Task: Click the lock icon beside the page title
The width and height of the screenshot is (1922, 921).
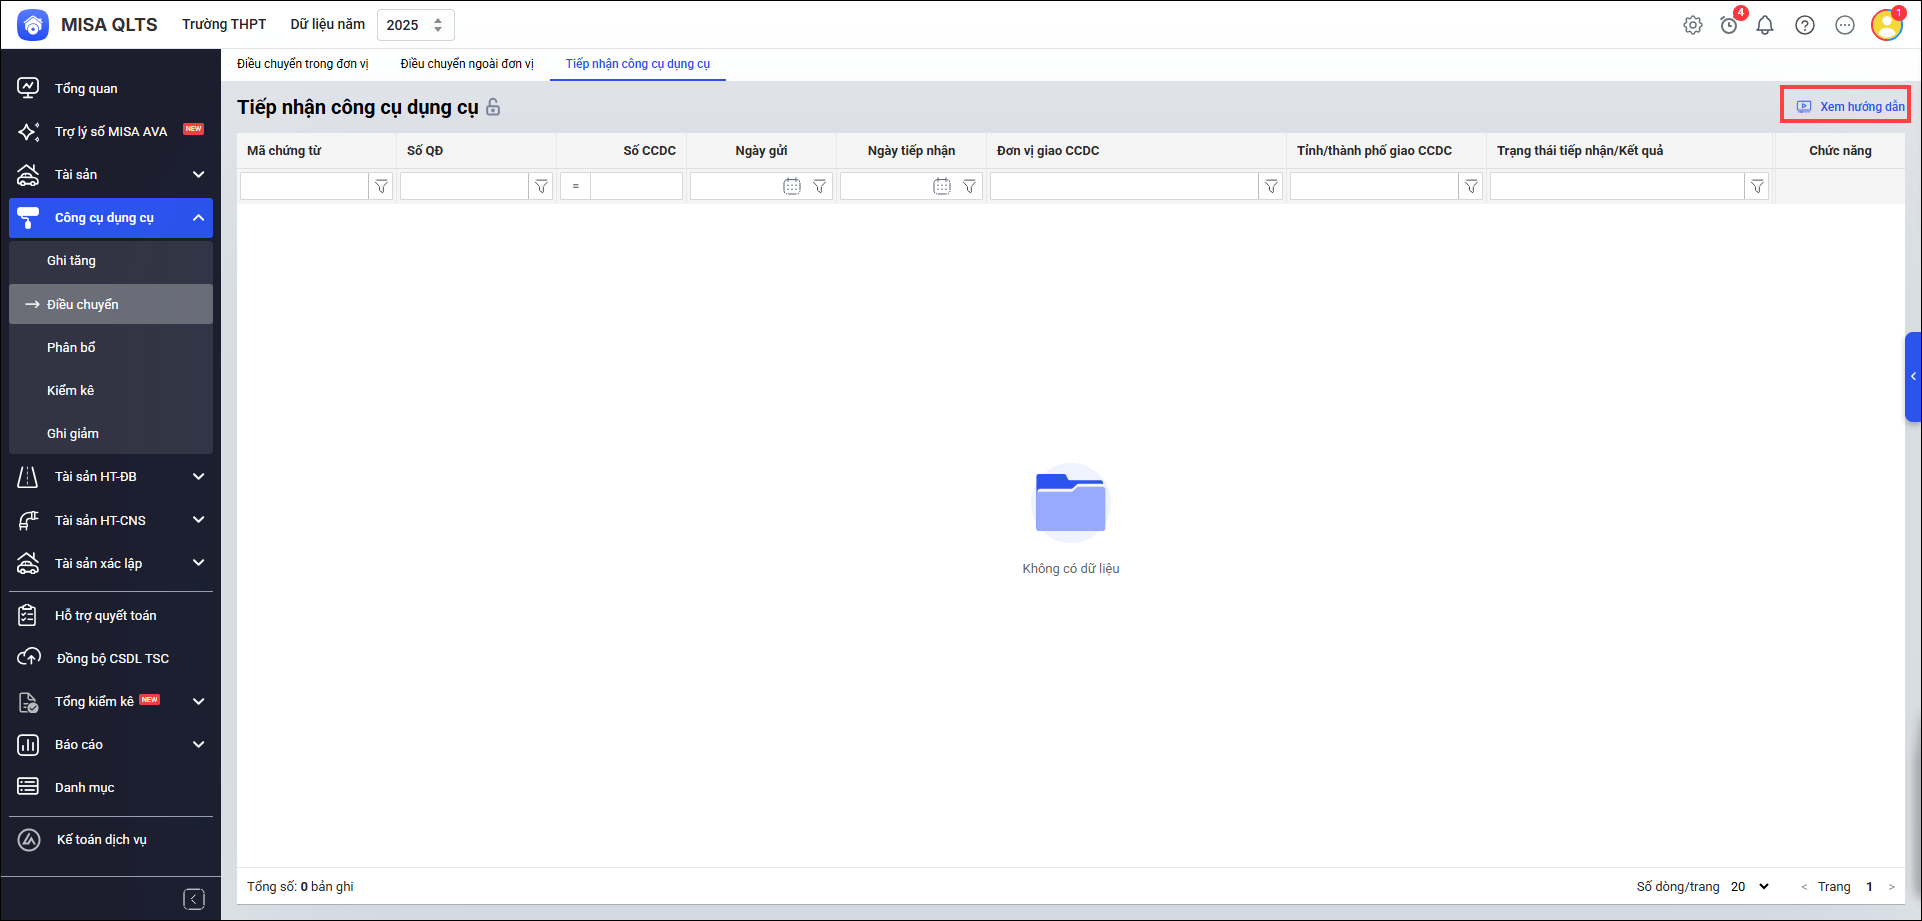Action: 493,107
